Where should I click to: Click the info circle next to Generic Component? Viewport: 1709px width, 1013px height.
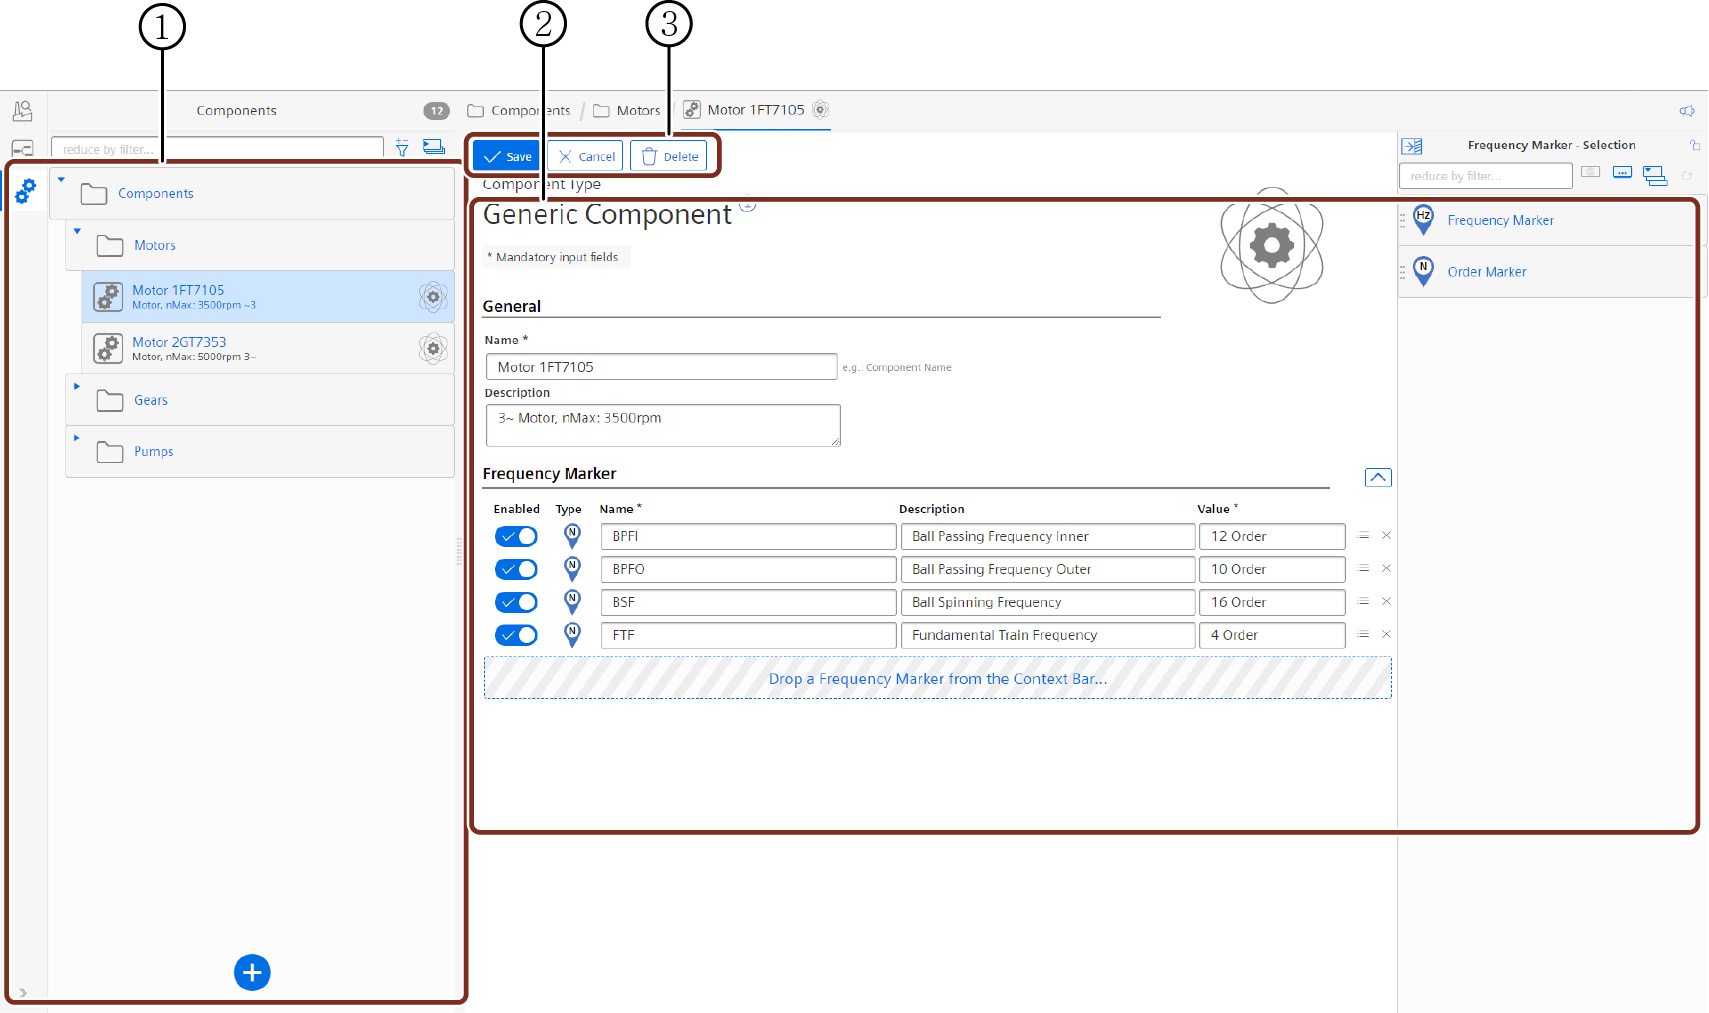747,205
